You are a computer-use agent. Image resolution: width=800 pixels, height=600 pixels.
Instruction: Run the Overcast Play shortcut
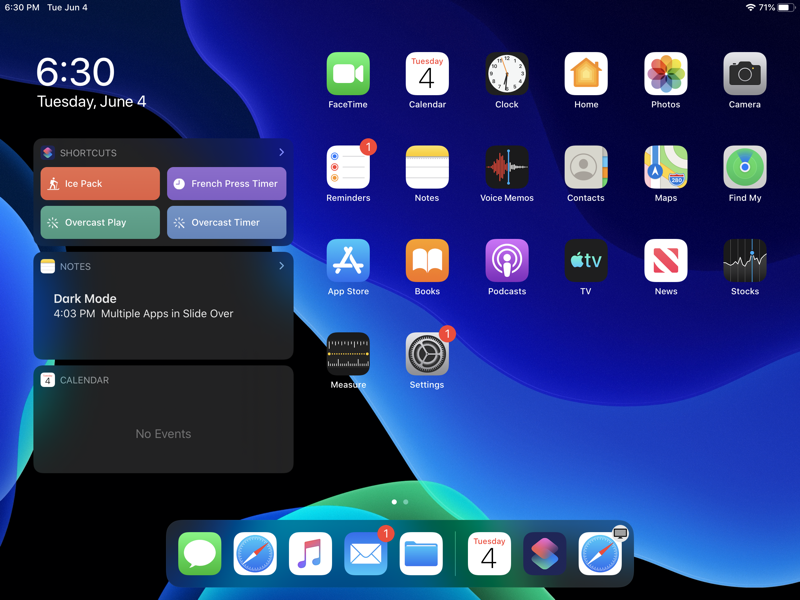coord(100,222)
